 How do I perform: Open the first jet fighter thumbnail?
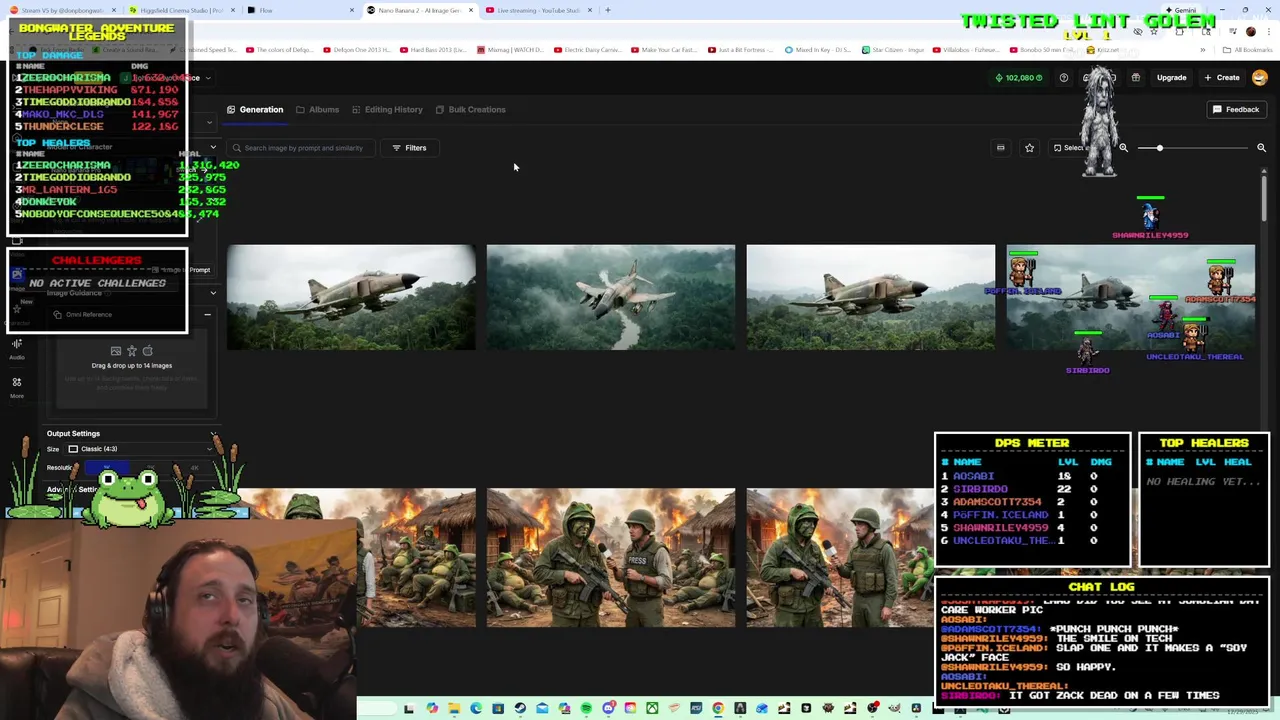351,297
